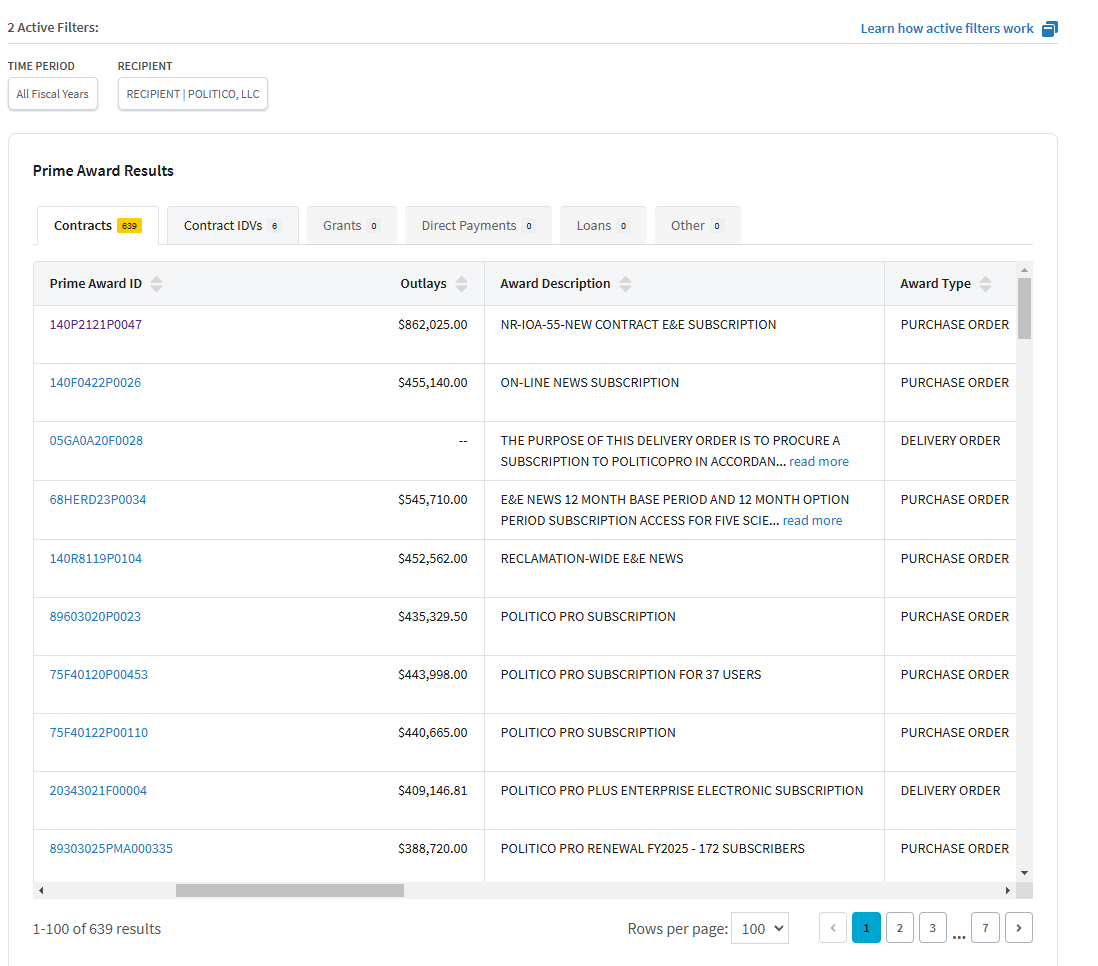The image size is (1098, 966).
Task: Click the $443,998.00 outlays cell
Action: pos(433,675)
